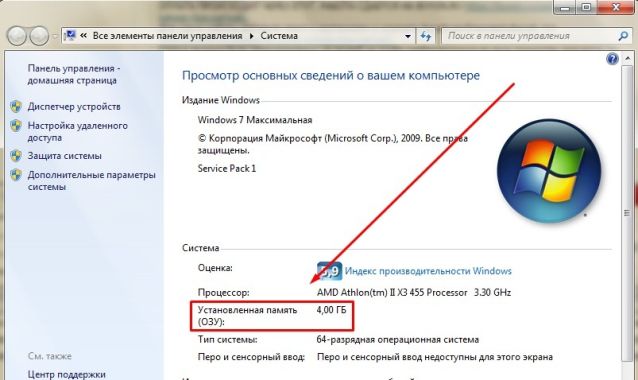Click the control panel icon in address bar

pyautogui.click(x=70, y=35)
